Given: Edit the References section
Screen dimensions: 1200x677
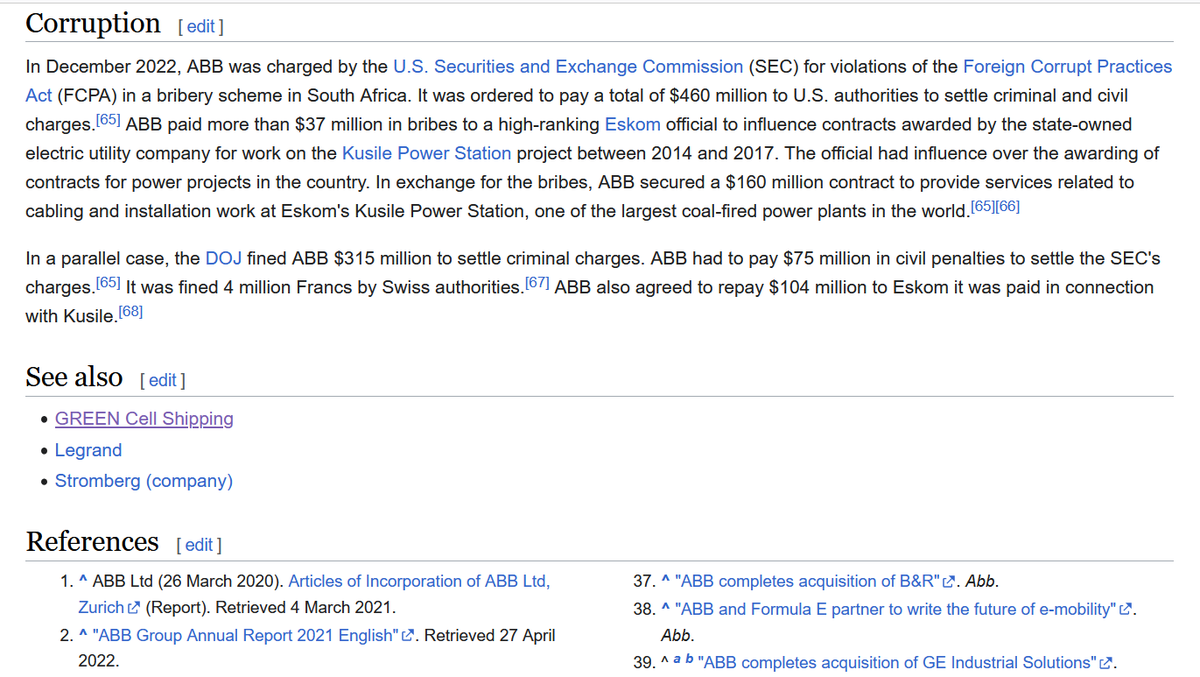Looking at the screenshot, I should [x=199, y=545].
